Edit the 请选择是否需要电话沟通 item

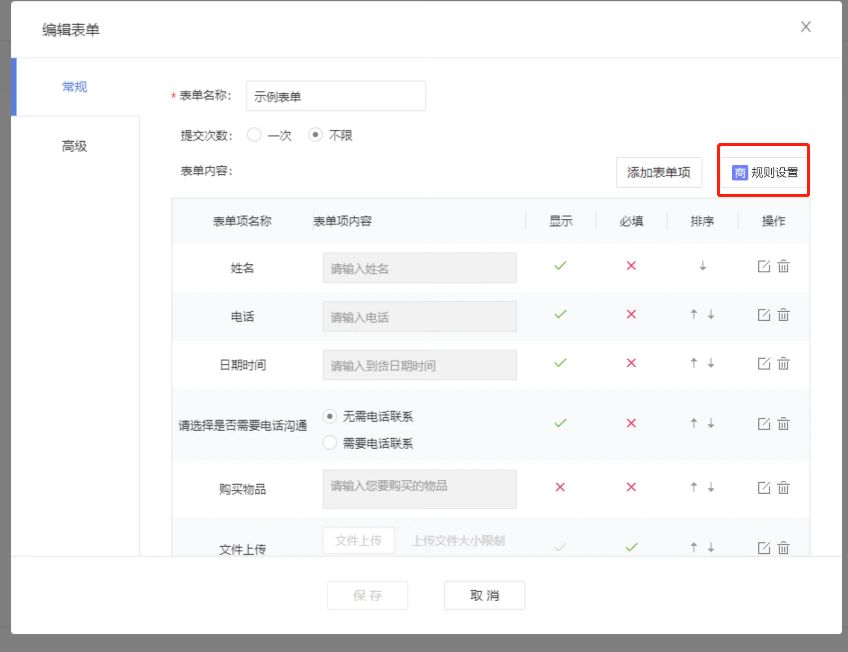coord(764,424)
